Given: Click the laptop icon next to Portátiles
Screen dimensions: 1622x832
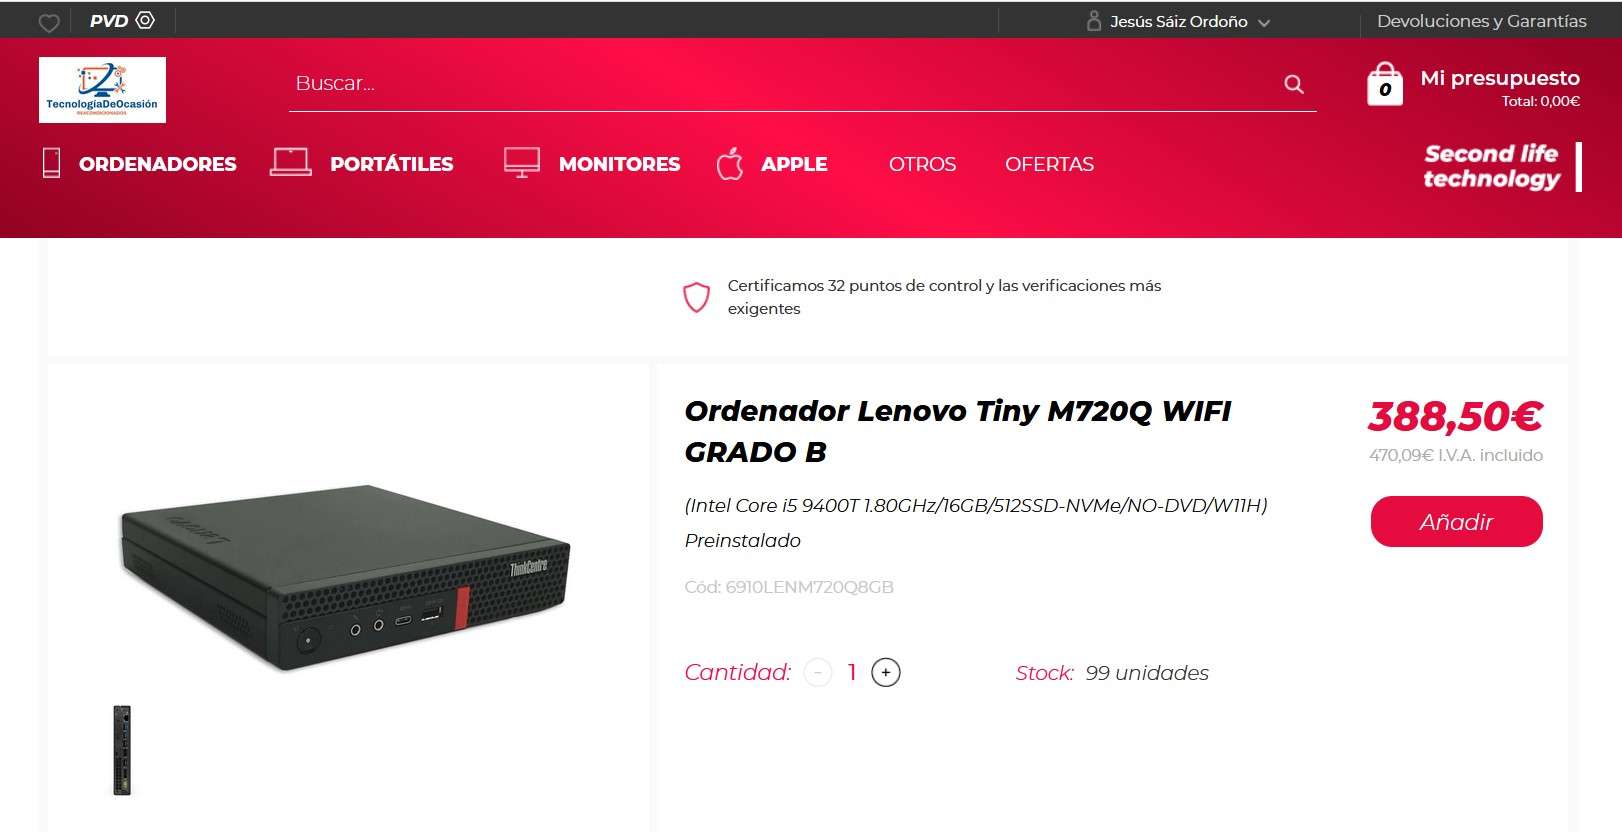Looking at the screenshot, I should click(291, 162).
